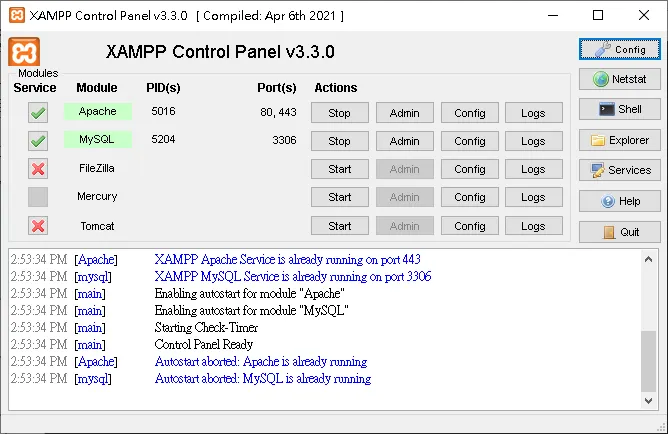The width and height of the screenshot is (668, 434).
Task: Click log line 'Starting Check-Timer'
Action: [206, 328]
